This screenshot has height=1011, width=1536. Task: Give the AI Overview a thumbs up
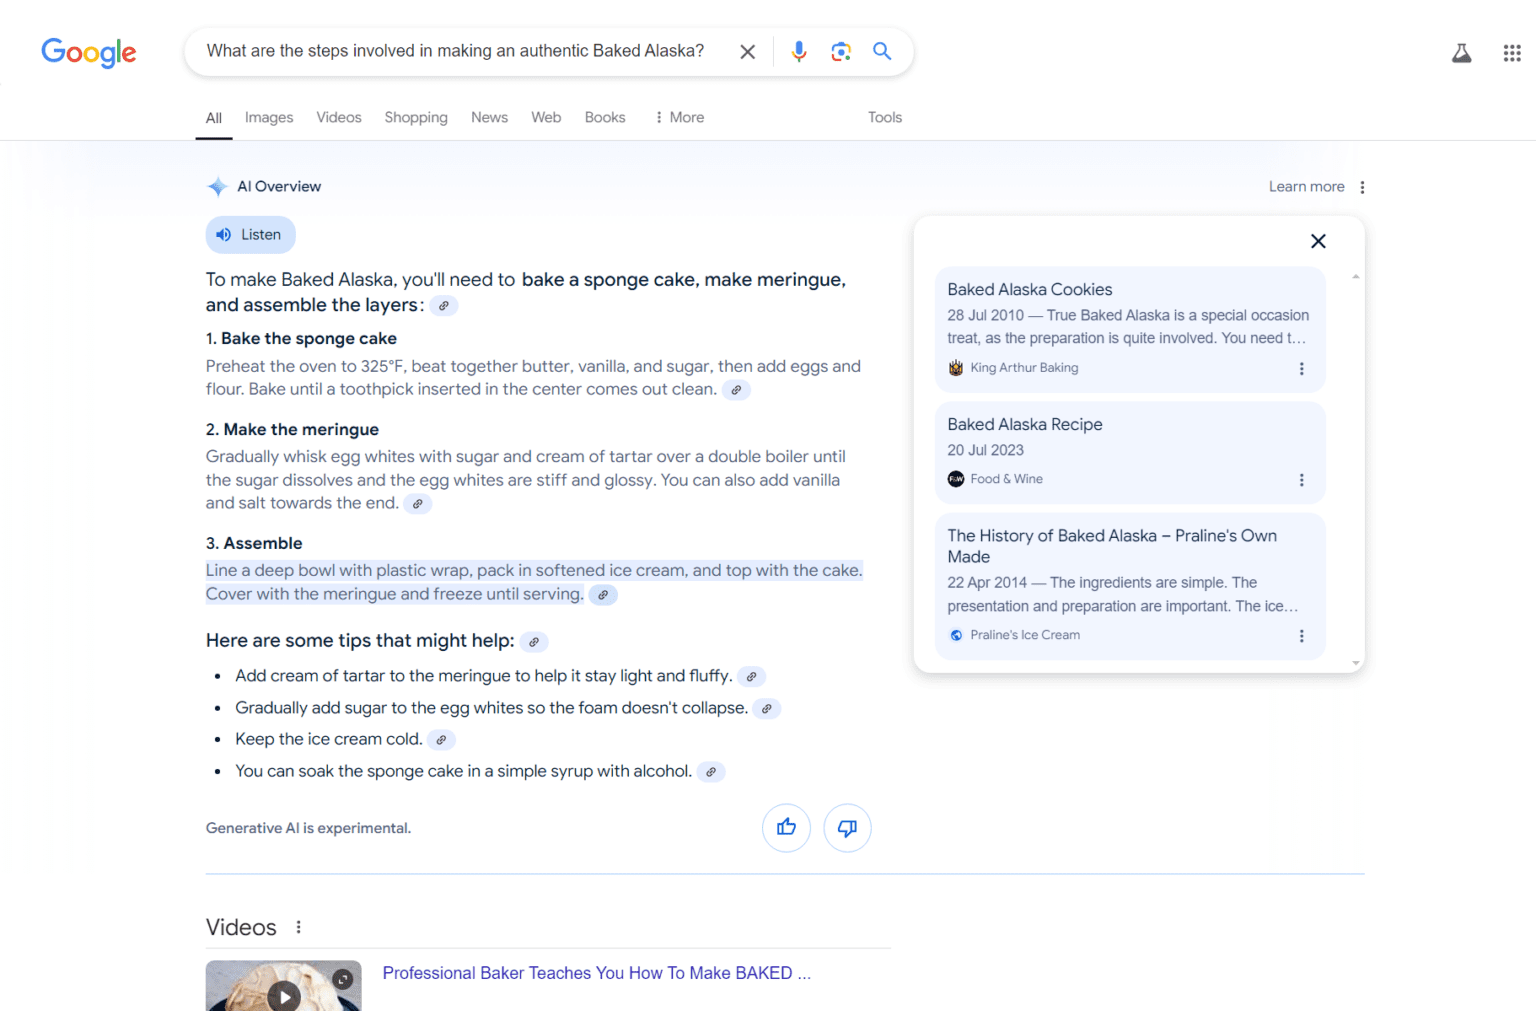786,828
